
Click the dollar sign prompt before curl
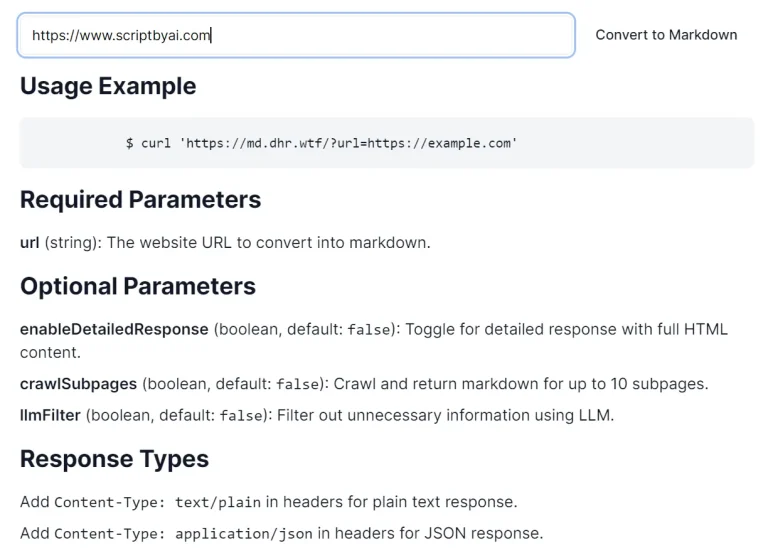pos(130,143)
